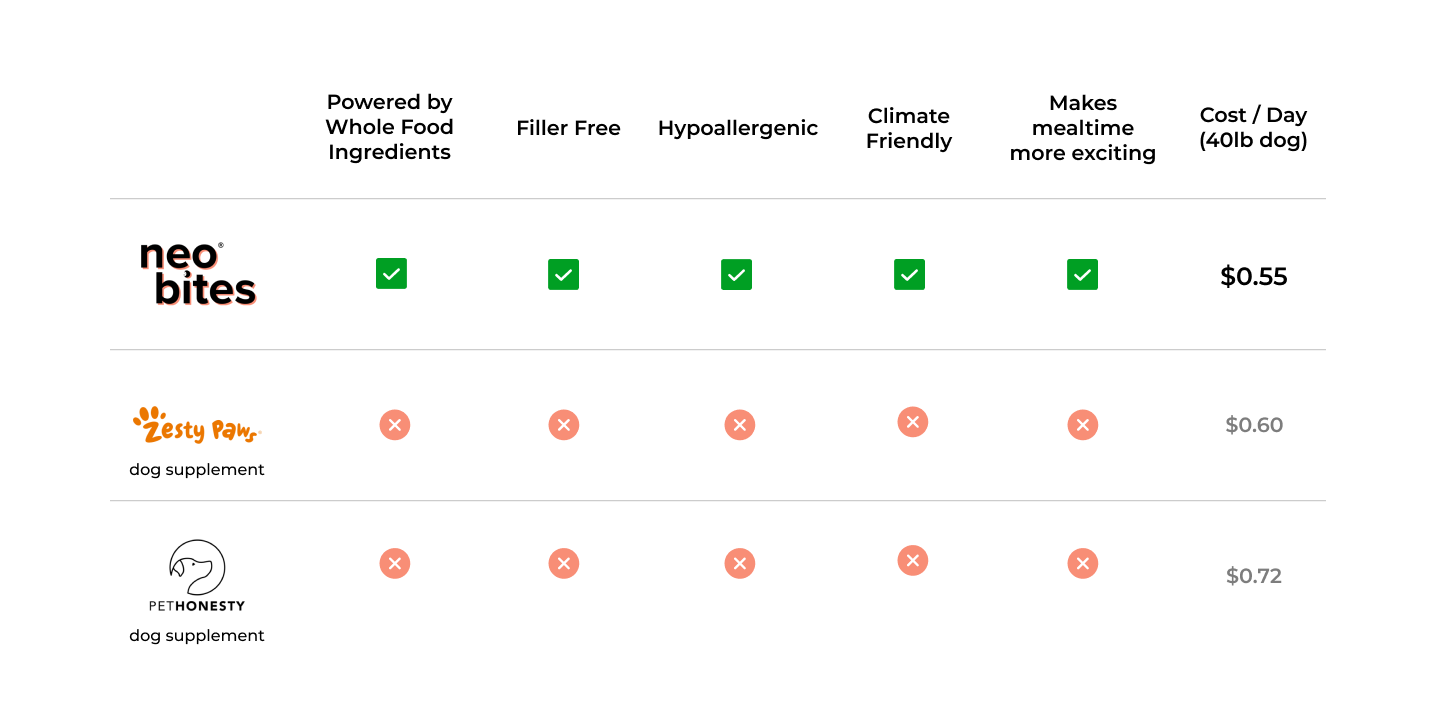This screenshot has height=709, width=1438.
Task: Click PetHonesty Whole Food Ingredients red X
Action: [395, 563]
